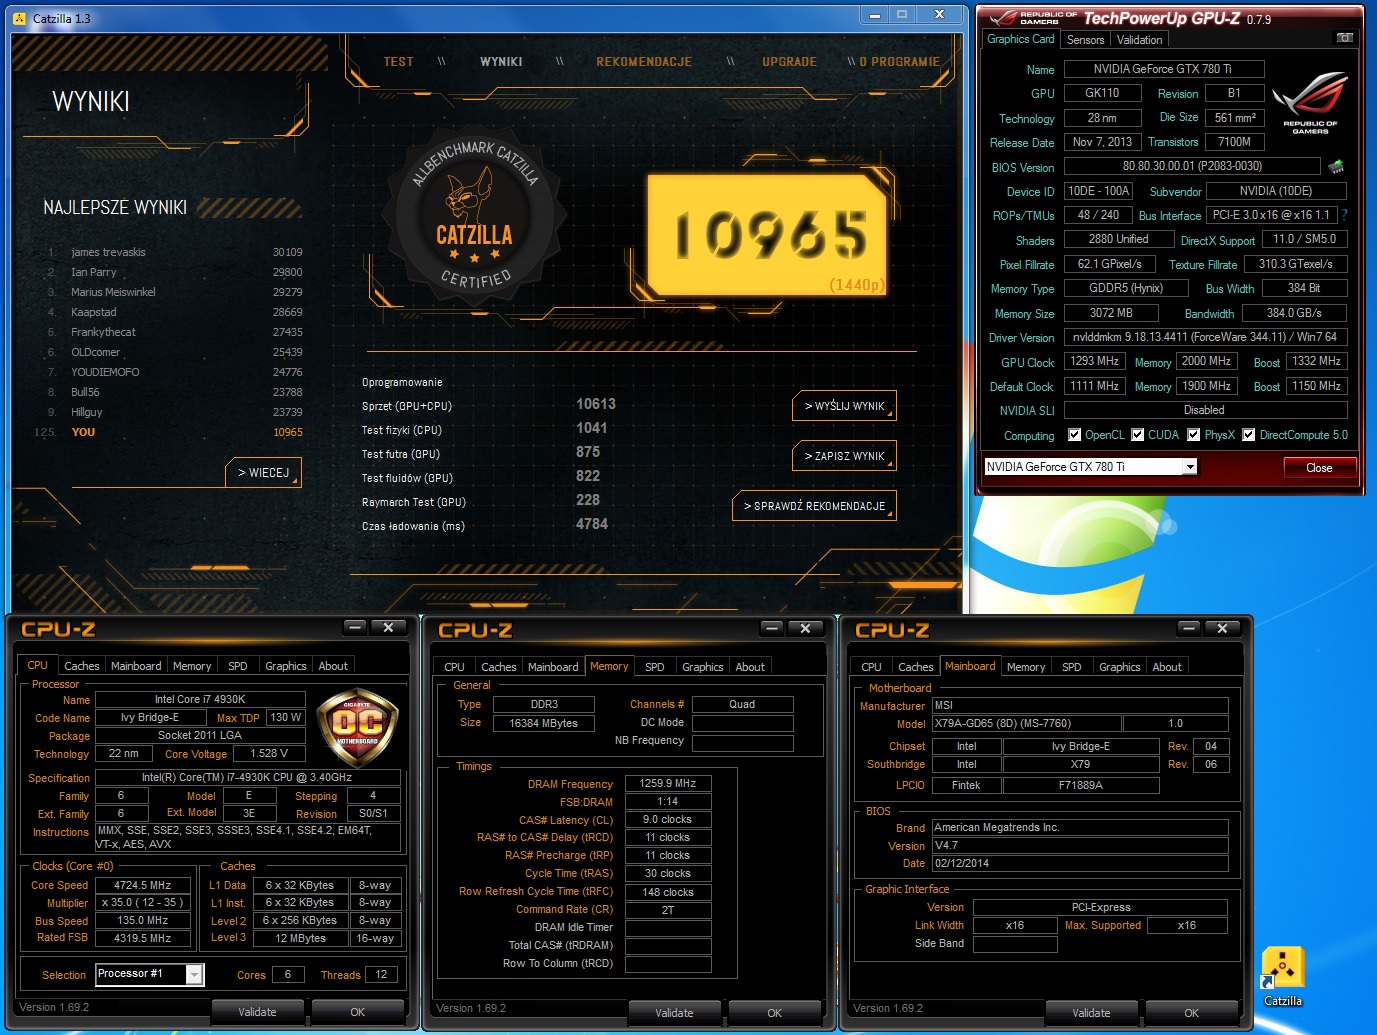Open the O PROGRAMIE menu in Catzilla
The image size is (1377, 1035).
coord(899,62)
